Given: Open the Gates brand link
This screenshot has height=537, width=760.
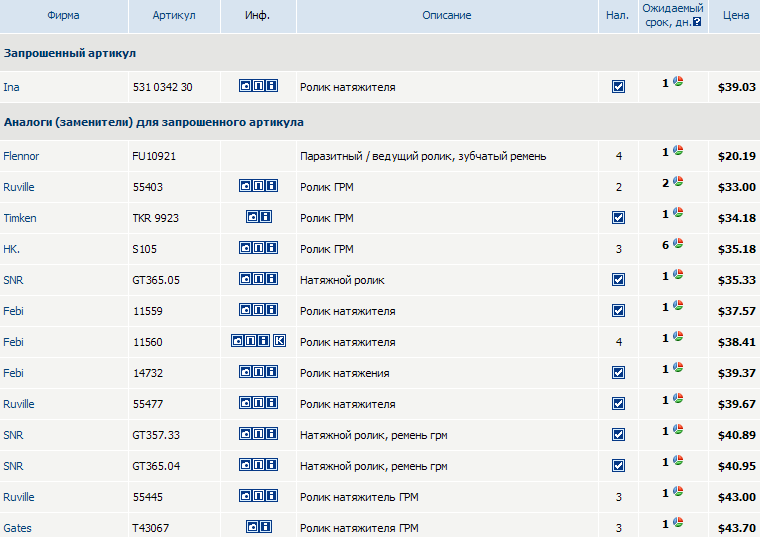Looking at the screenshot, I should (17, 528).
